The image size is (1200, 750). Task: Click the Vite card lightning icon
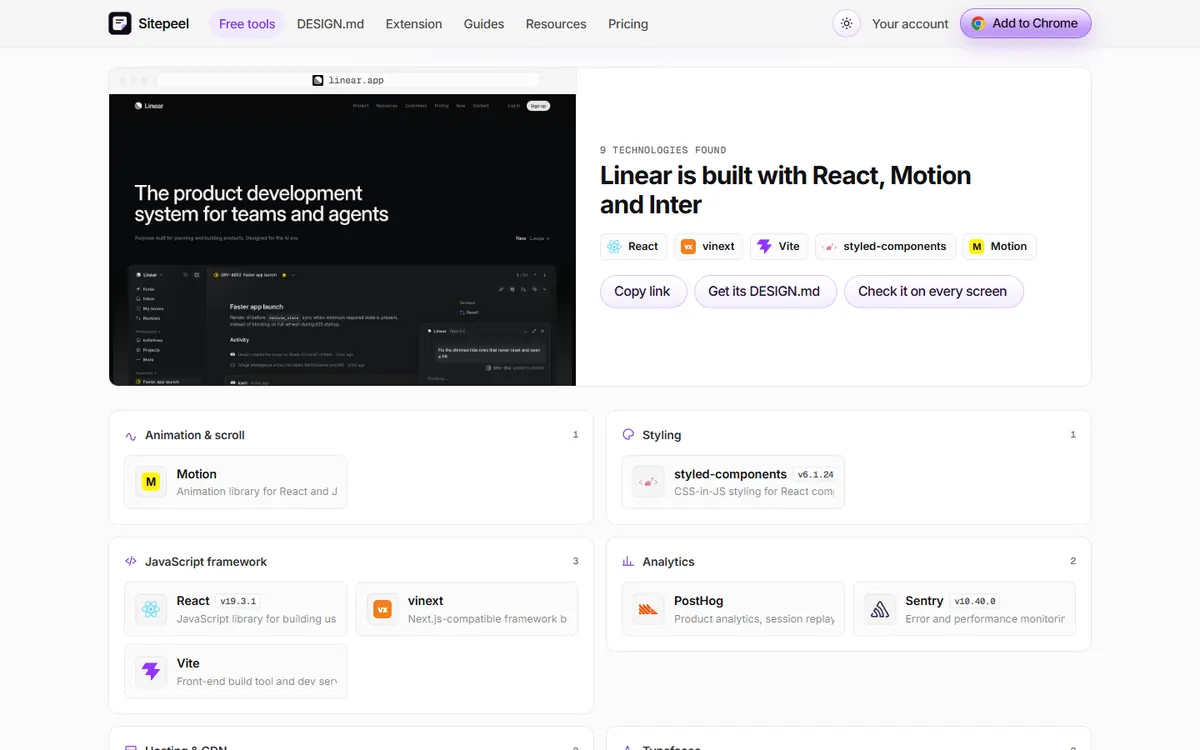(x=151, y=671)
